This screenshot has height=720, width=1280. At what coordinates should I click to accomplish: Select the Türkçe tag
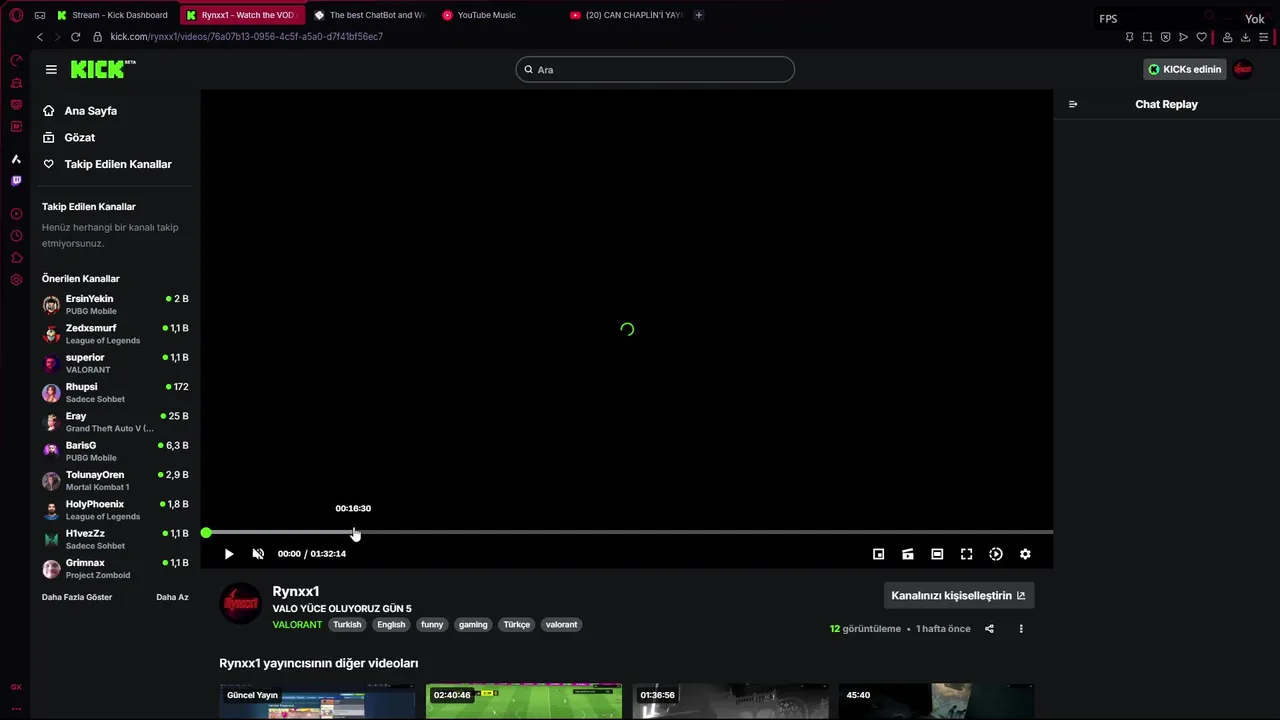pyautogui.click(x=517, y=624)
